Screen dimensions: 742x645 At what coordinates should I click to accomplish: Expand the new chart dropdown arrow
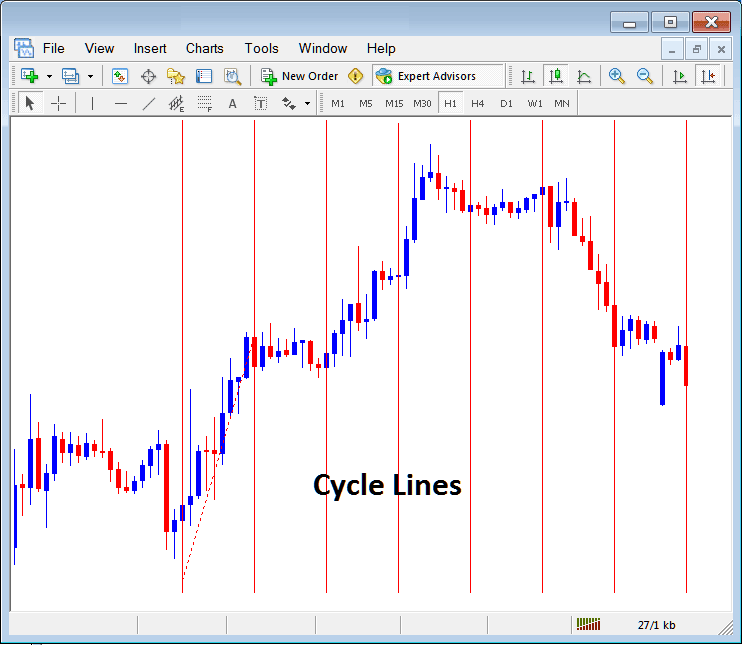click(49, 76)
